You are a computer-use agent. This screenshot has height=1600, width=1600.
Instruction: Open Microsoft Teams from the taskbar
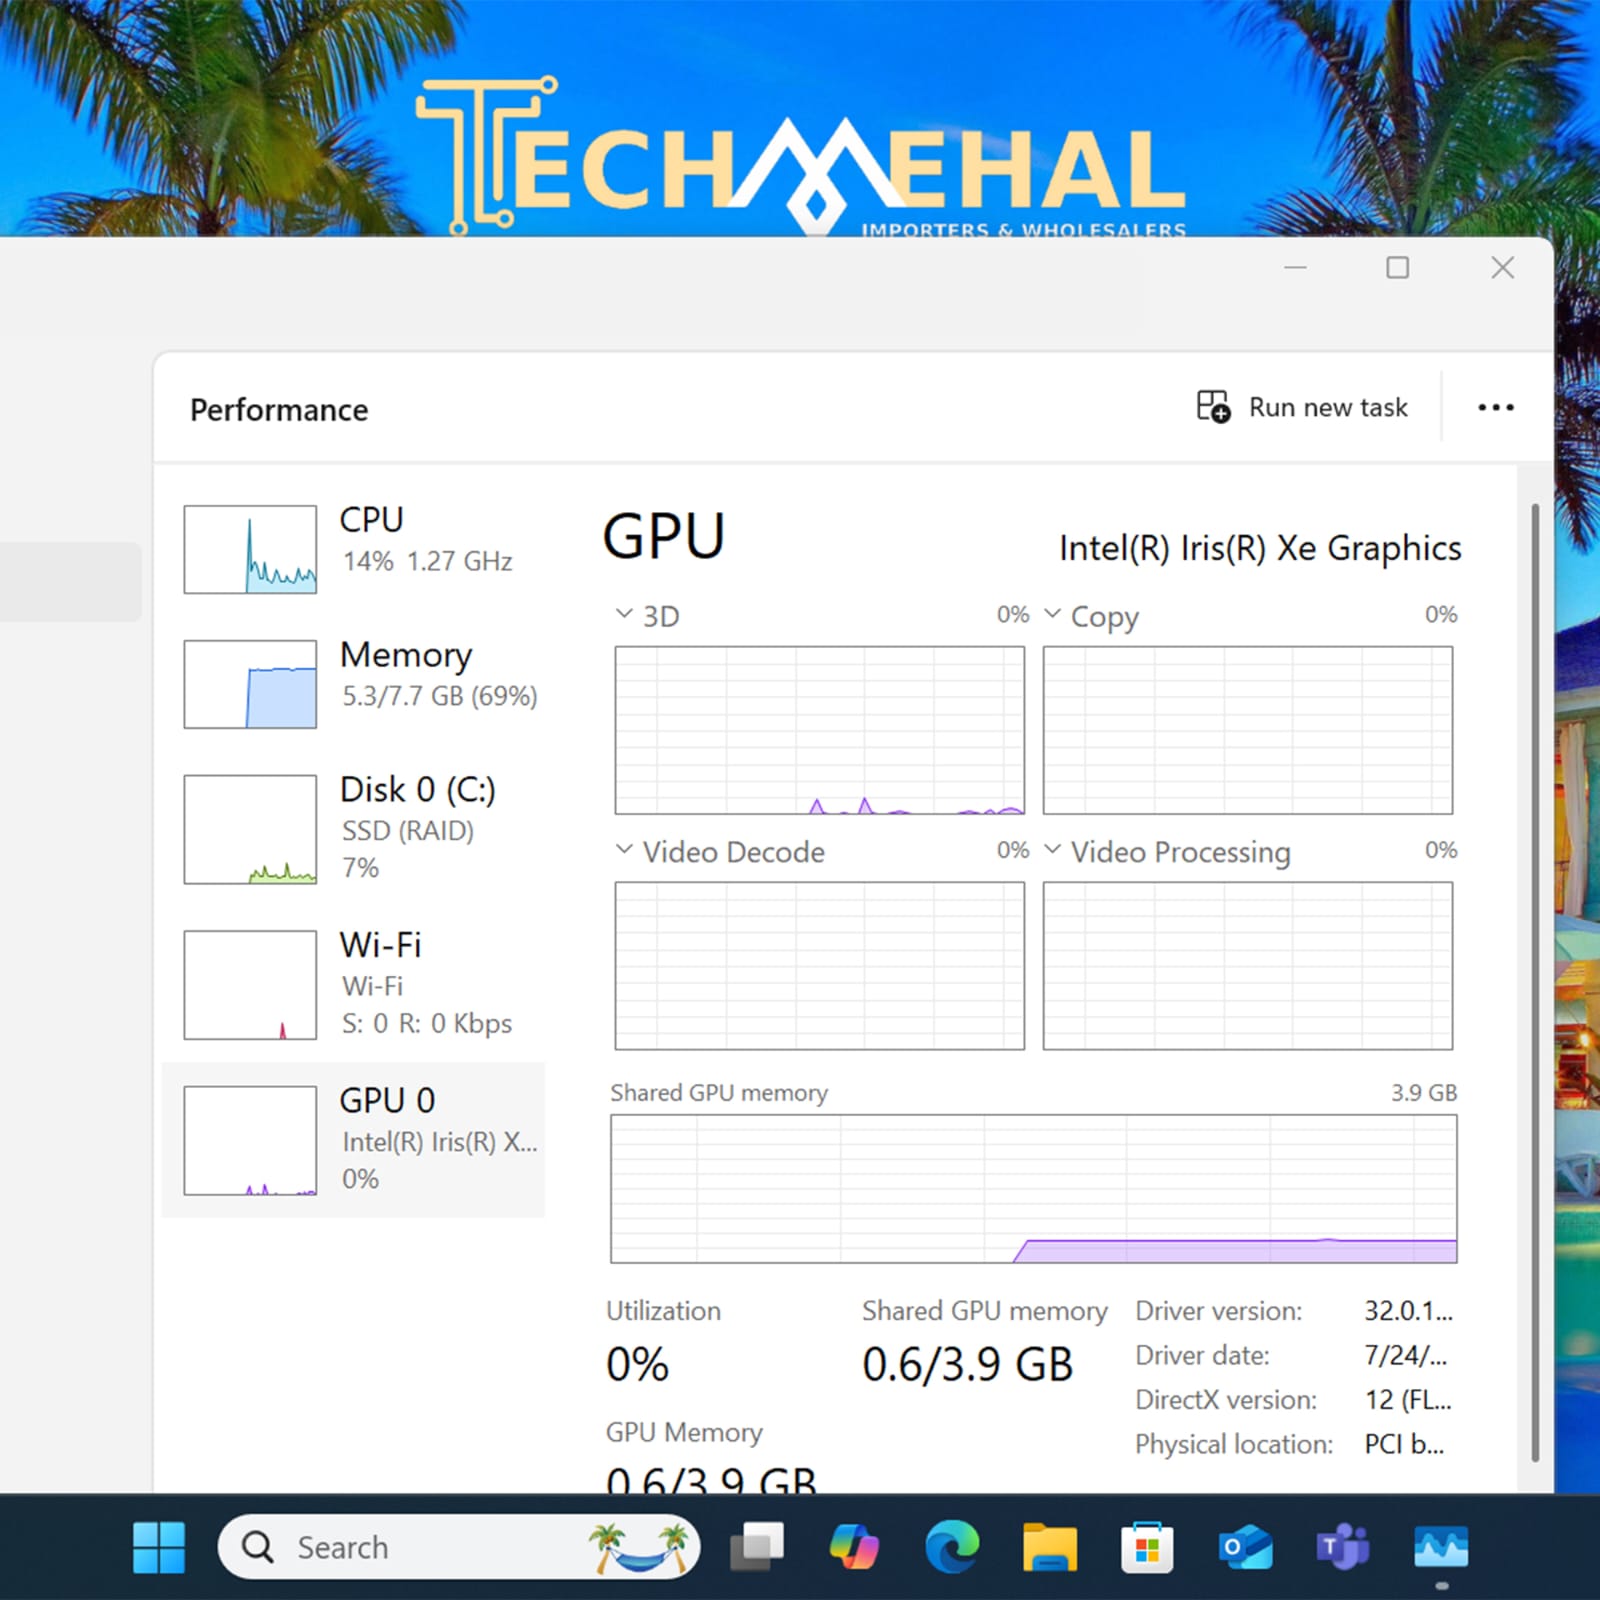1343,1547
